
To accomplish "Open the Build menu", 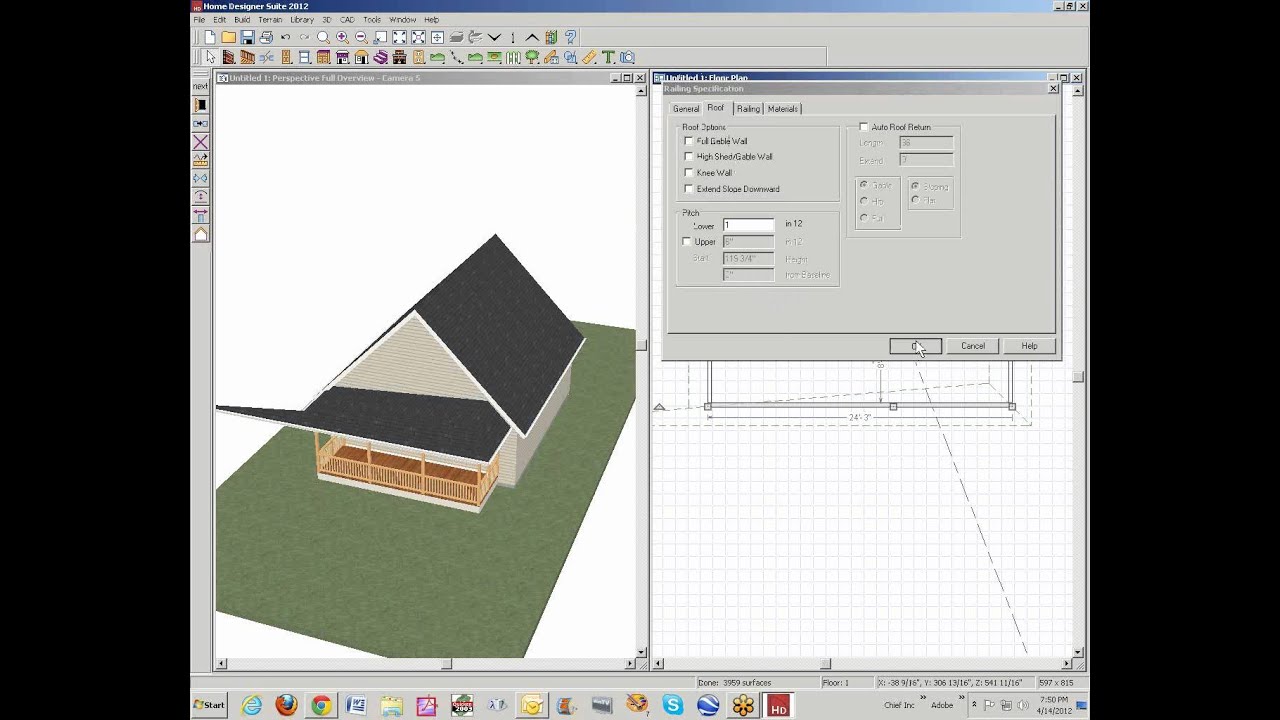I will tap(242, 19).
